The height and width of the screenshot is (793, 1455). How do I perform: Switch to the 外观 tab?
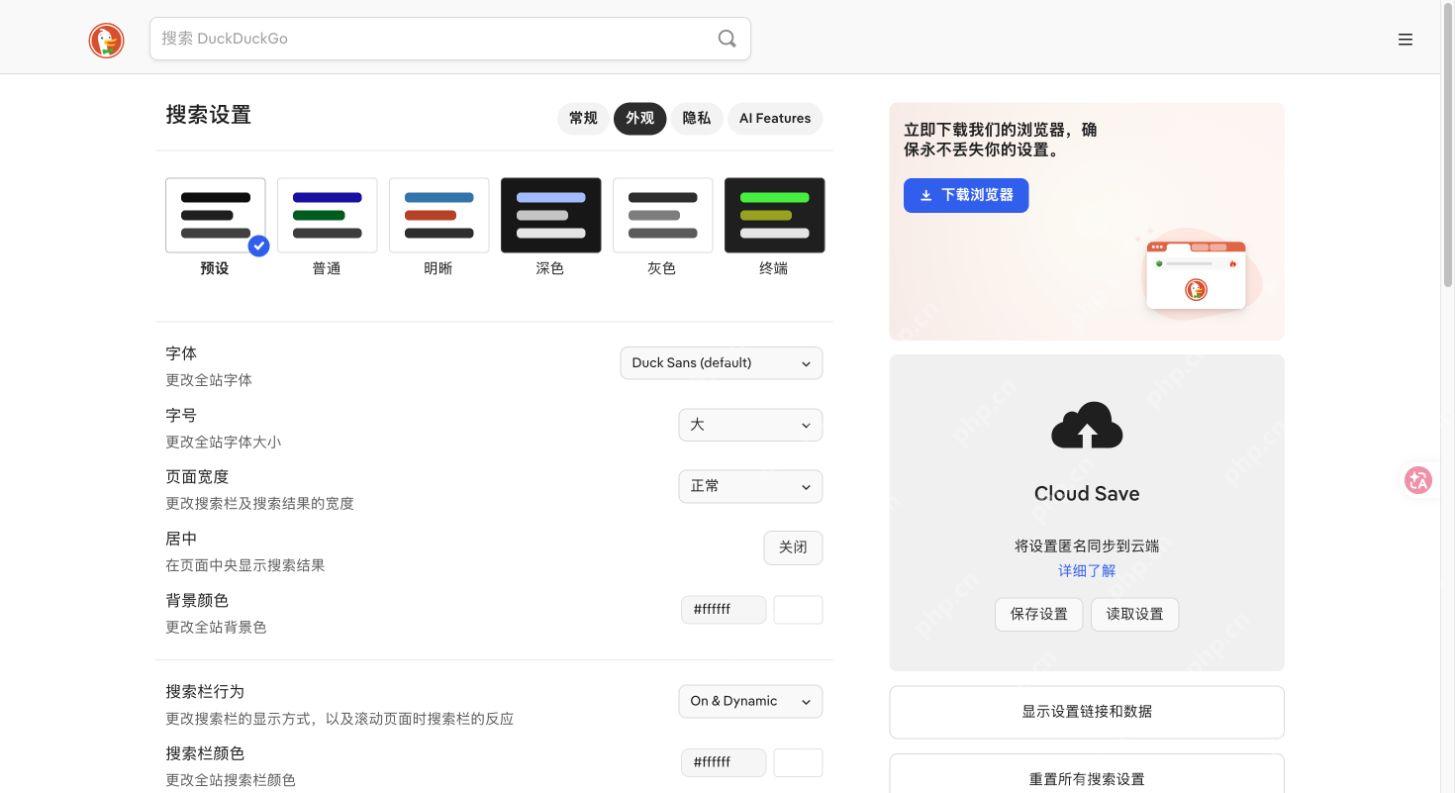[x=640, y=118]
